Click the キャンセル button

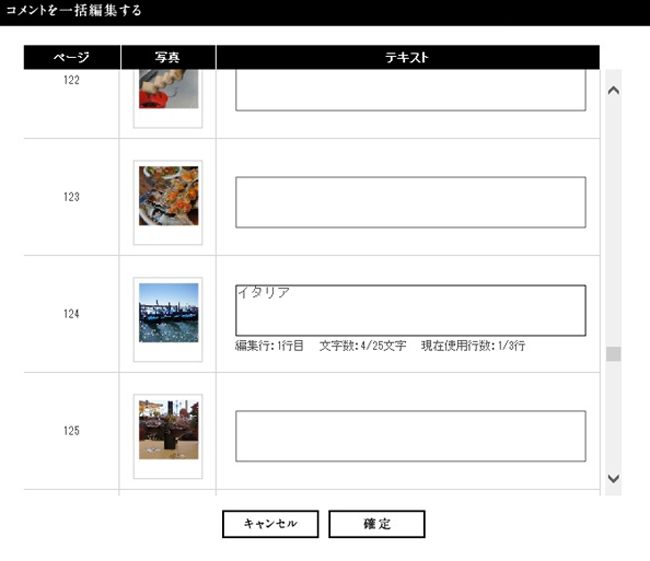tap(270, 524)
